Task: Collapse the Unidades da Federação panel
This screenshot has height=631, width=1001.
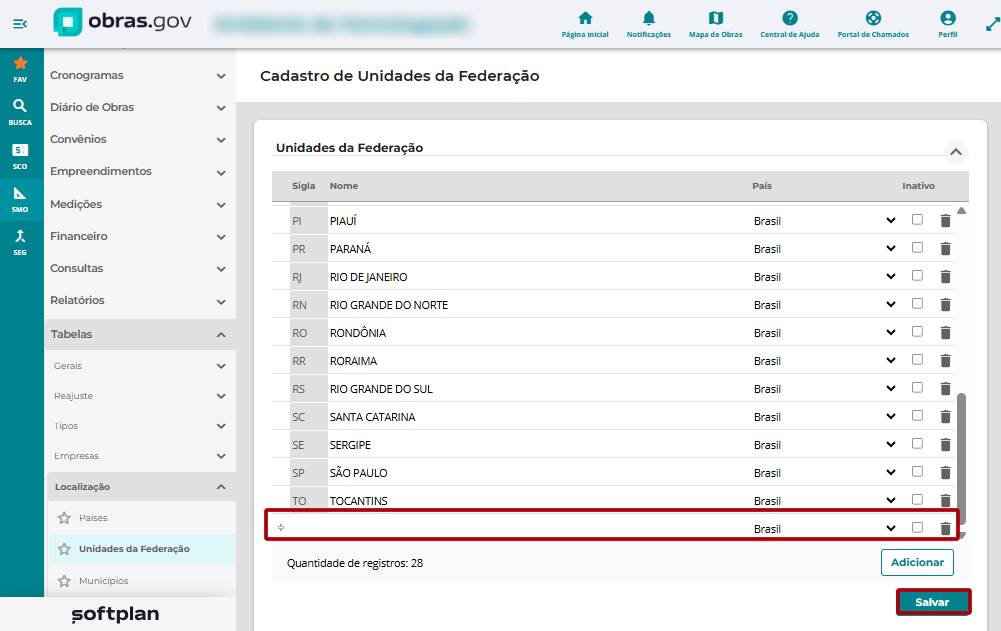Action: tap(956, 152)
